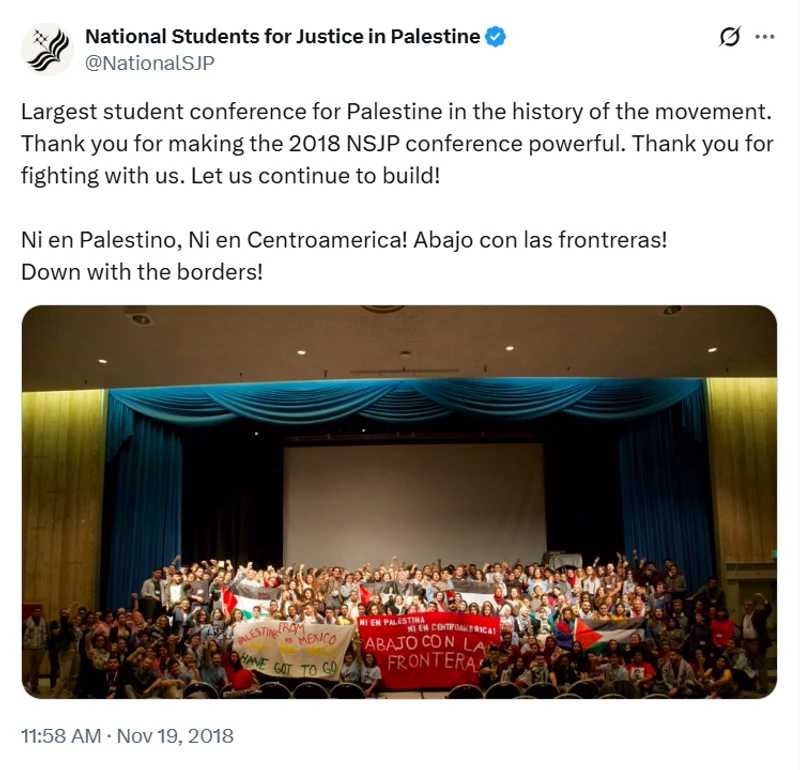The height and width of the screenshot is (770, 800).
Task: Click the white projection screen in photo
Action: pos(414,505)
